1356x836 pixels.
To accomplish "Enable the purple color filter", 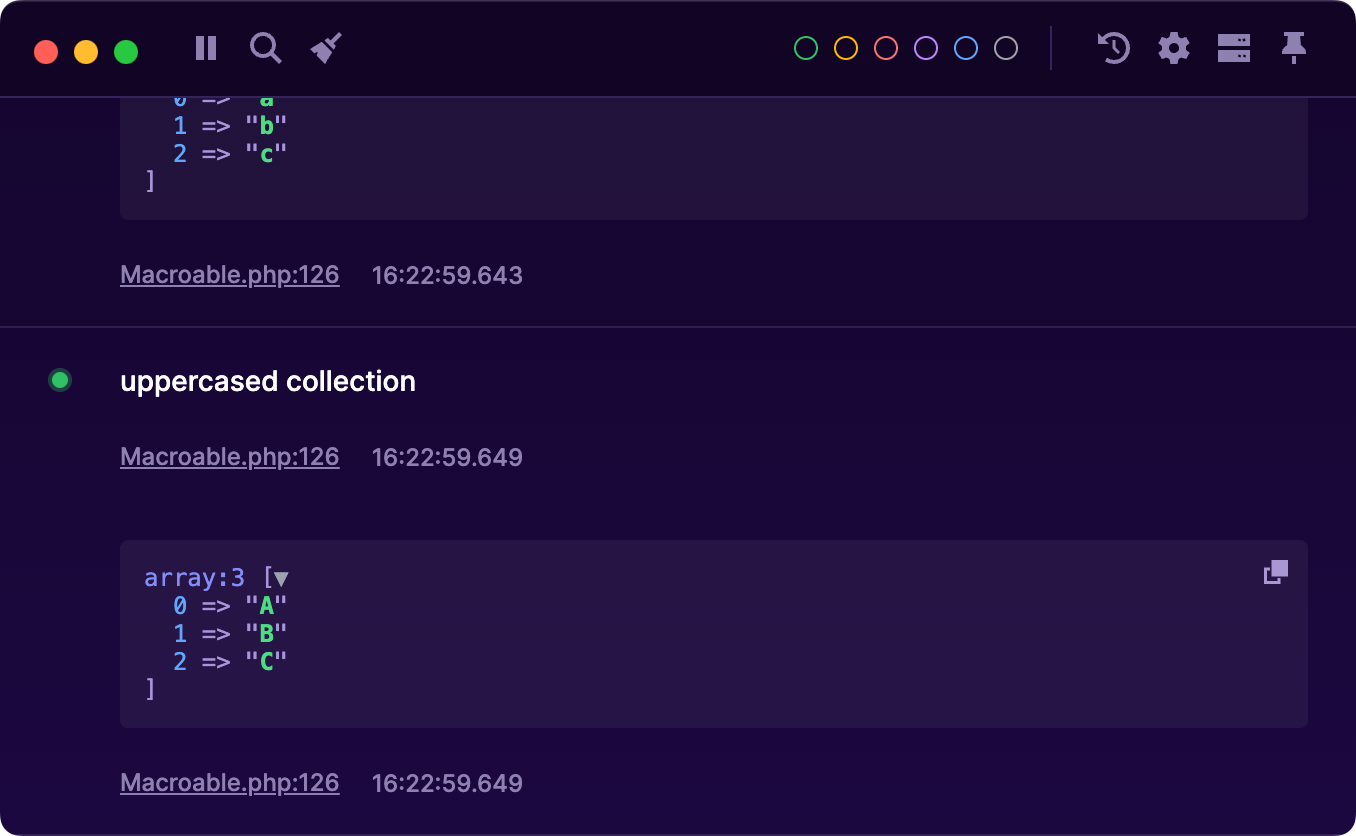I will (925, 47).
